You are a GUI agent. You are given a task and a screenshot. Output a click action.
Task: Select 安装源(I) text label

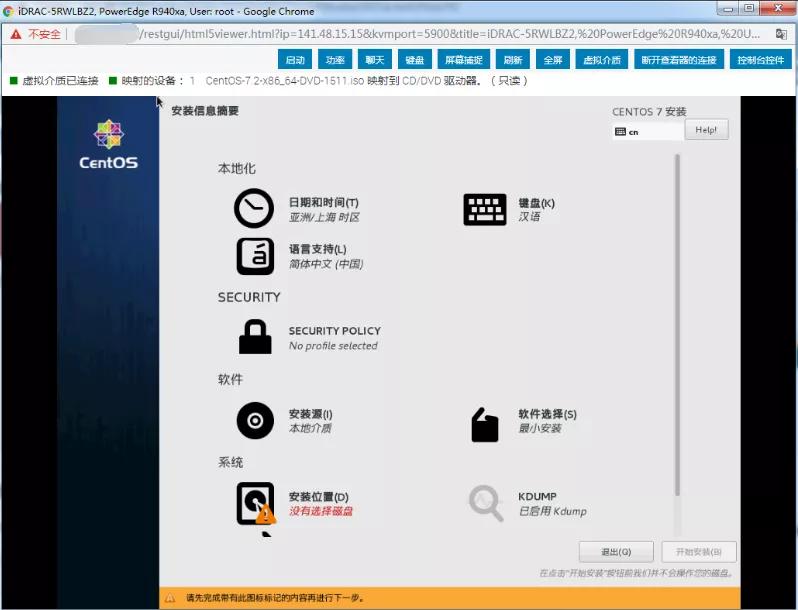(310, 414)
